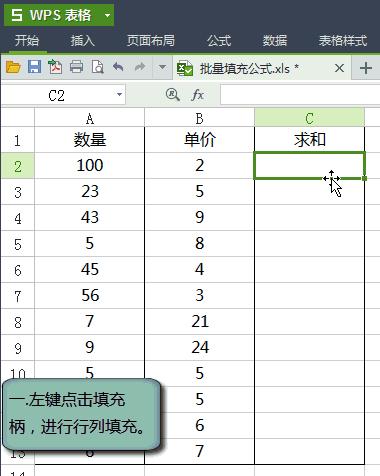Open the 公式 ribbon tab
The height and width of the screenshot is (476, 380).
tap(219, 41)
